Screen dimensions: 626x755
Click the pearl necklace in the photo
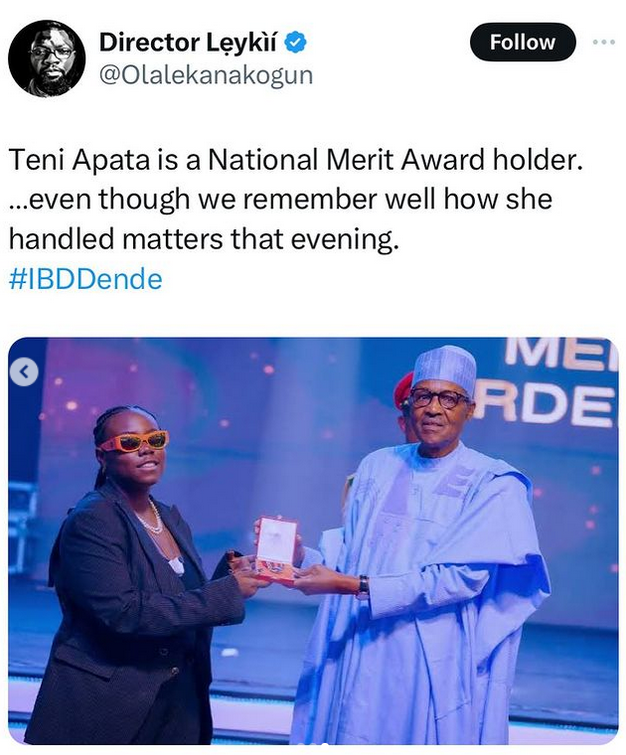tap(152, 518)
